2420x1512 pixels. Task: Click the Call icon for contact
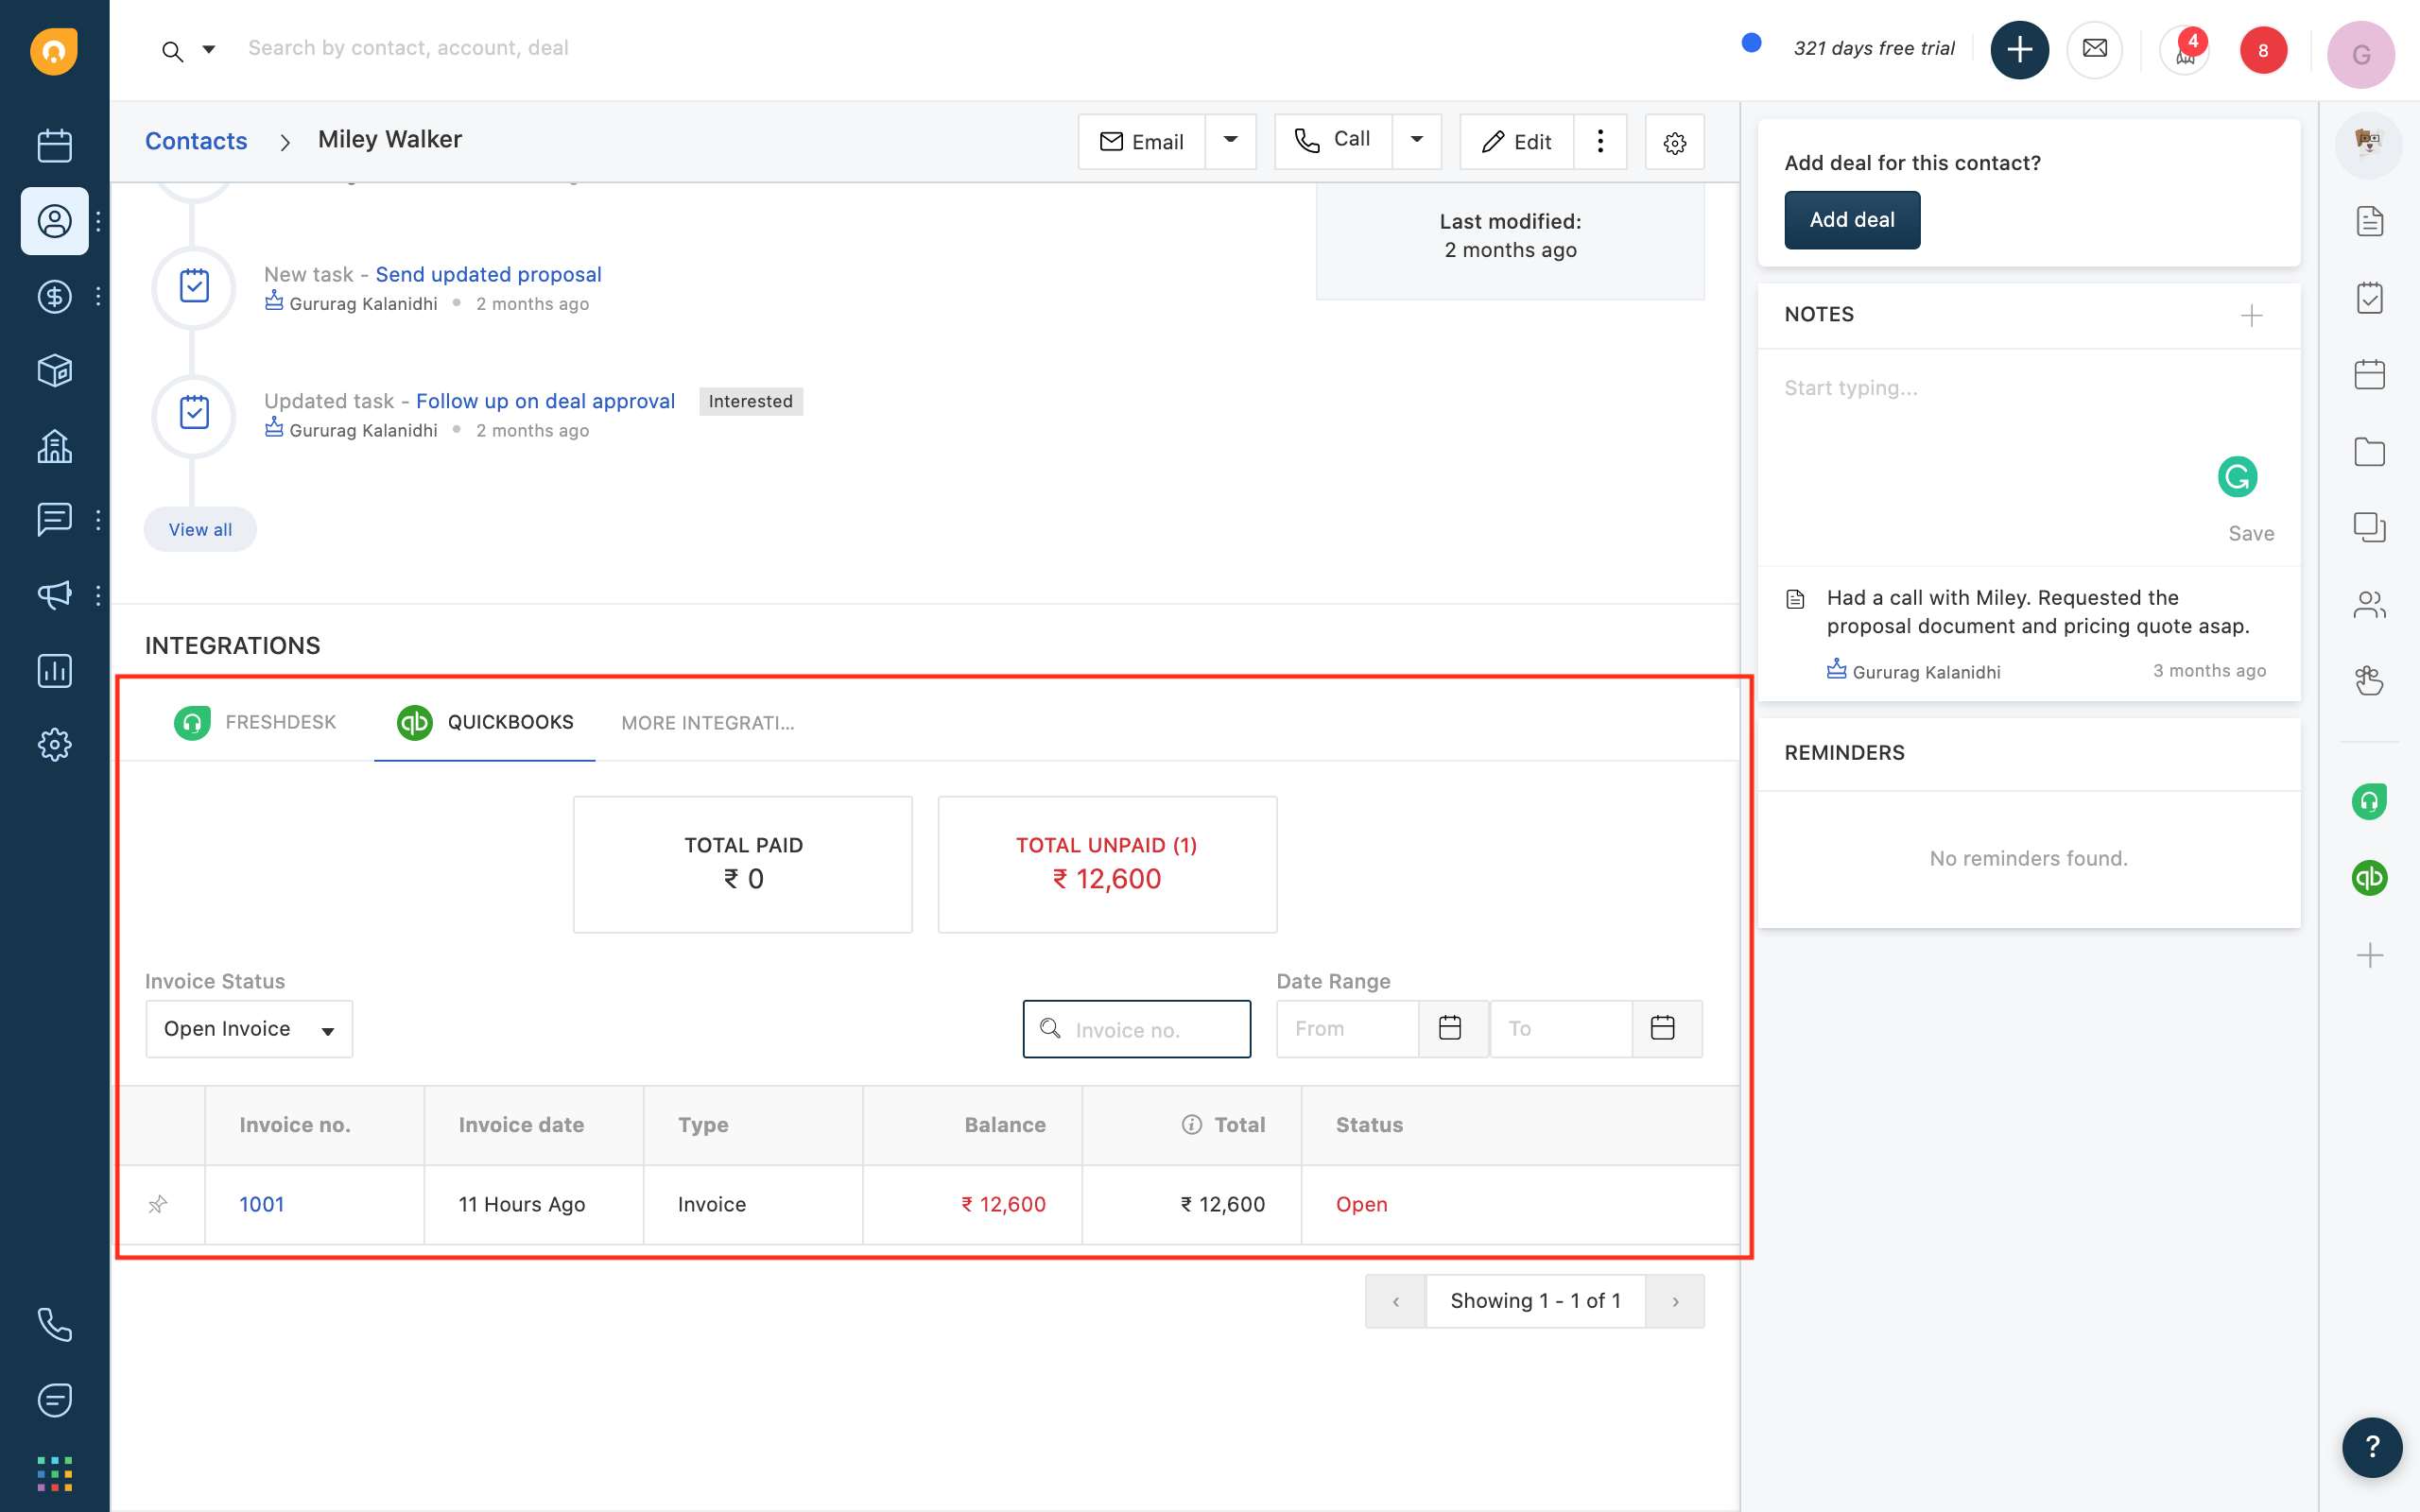pos(1335,141)
